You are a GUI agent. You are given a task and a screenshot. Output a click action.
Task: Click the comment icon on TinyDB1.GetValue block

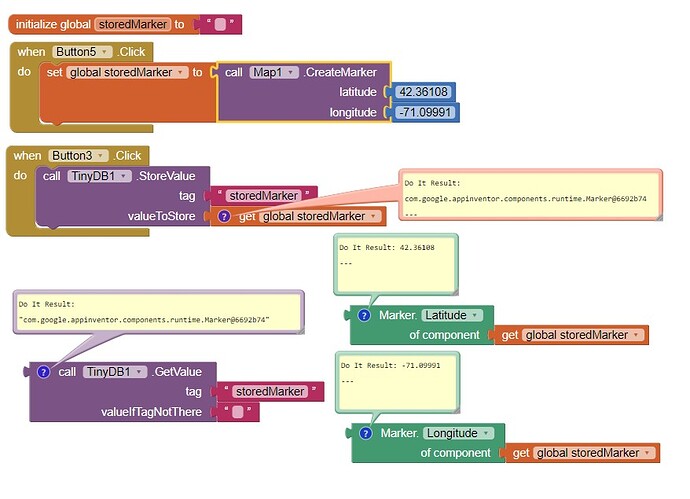pos(43,372)
